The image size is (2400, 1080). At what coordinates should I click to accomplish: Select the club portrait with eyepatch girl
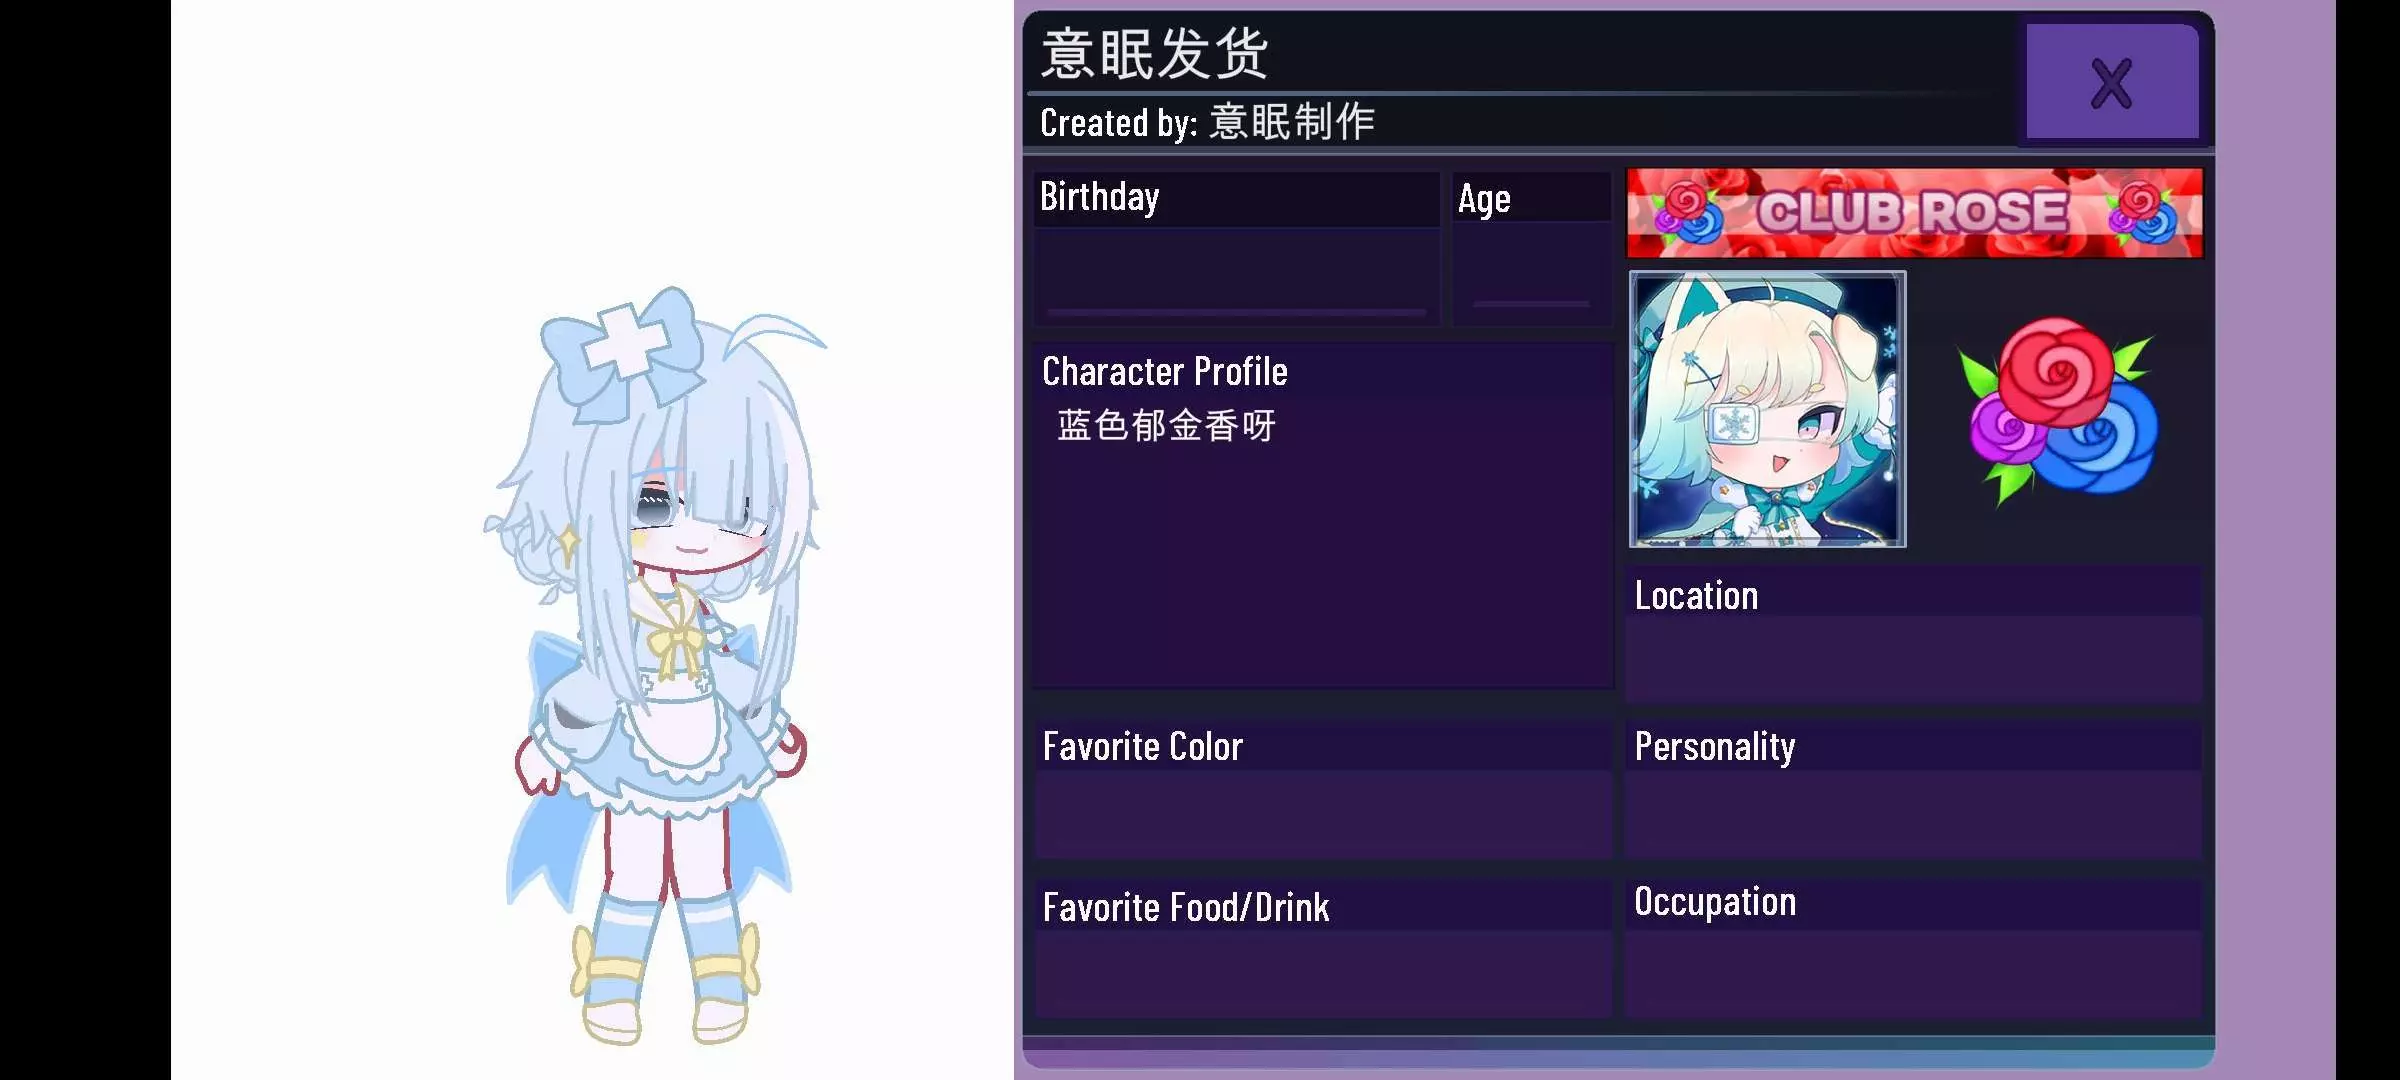coord(1767,409)
